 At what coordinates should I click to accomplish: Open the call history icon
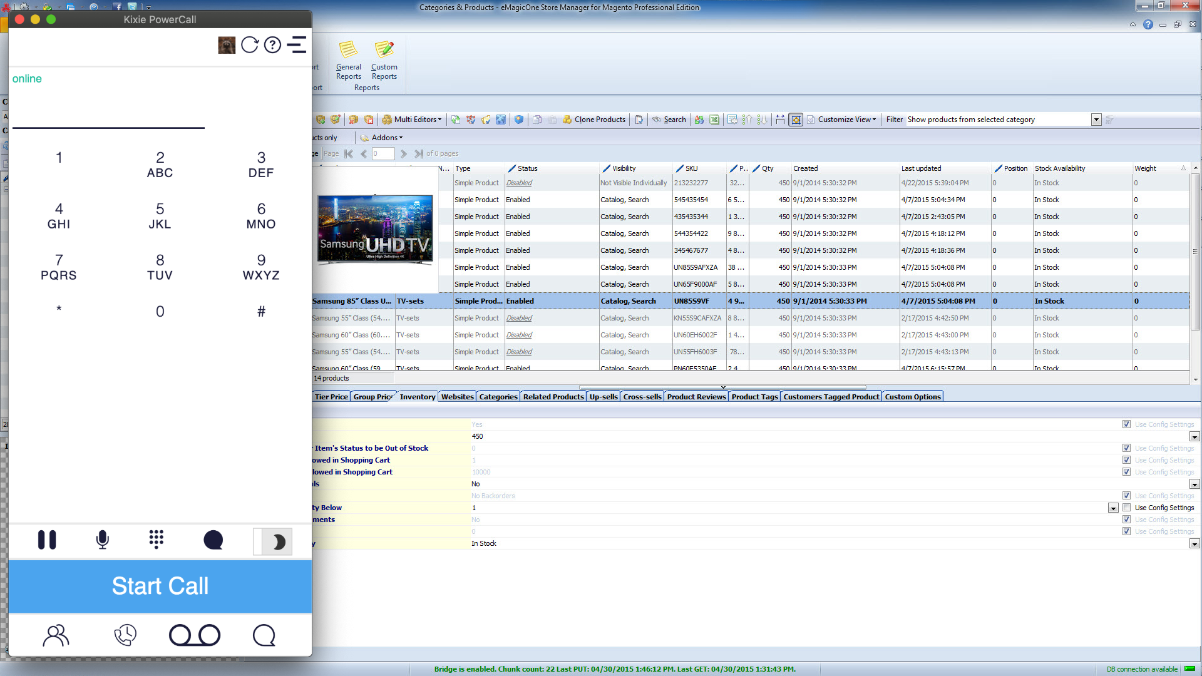125,636
